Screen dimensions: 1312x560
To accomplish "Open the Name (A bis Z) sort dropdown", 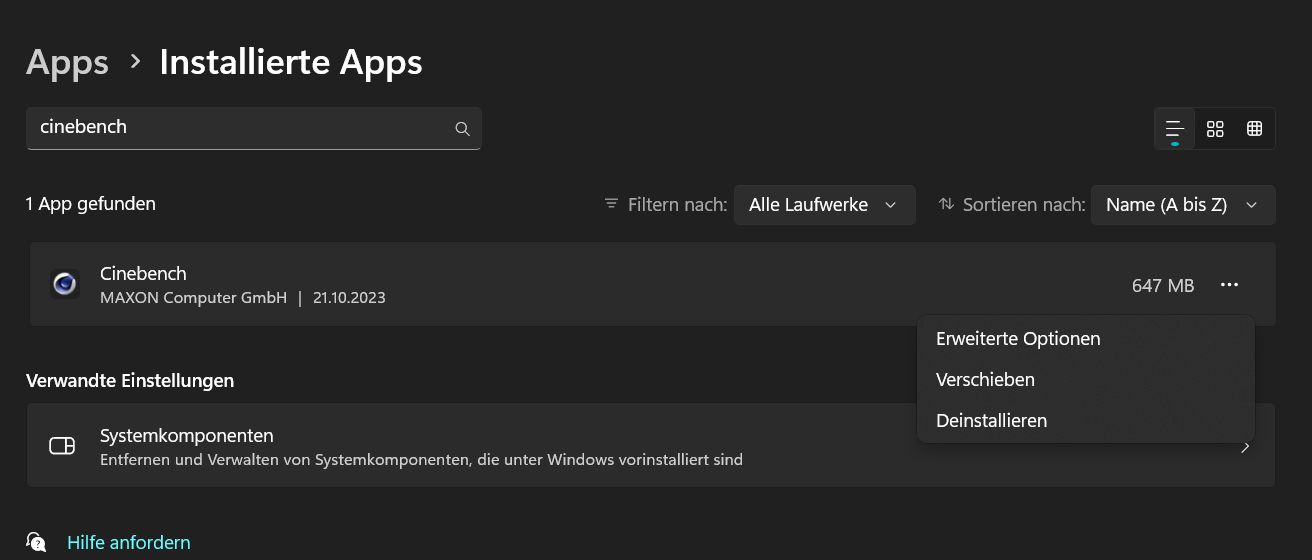I will (1183, 204).
